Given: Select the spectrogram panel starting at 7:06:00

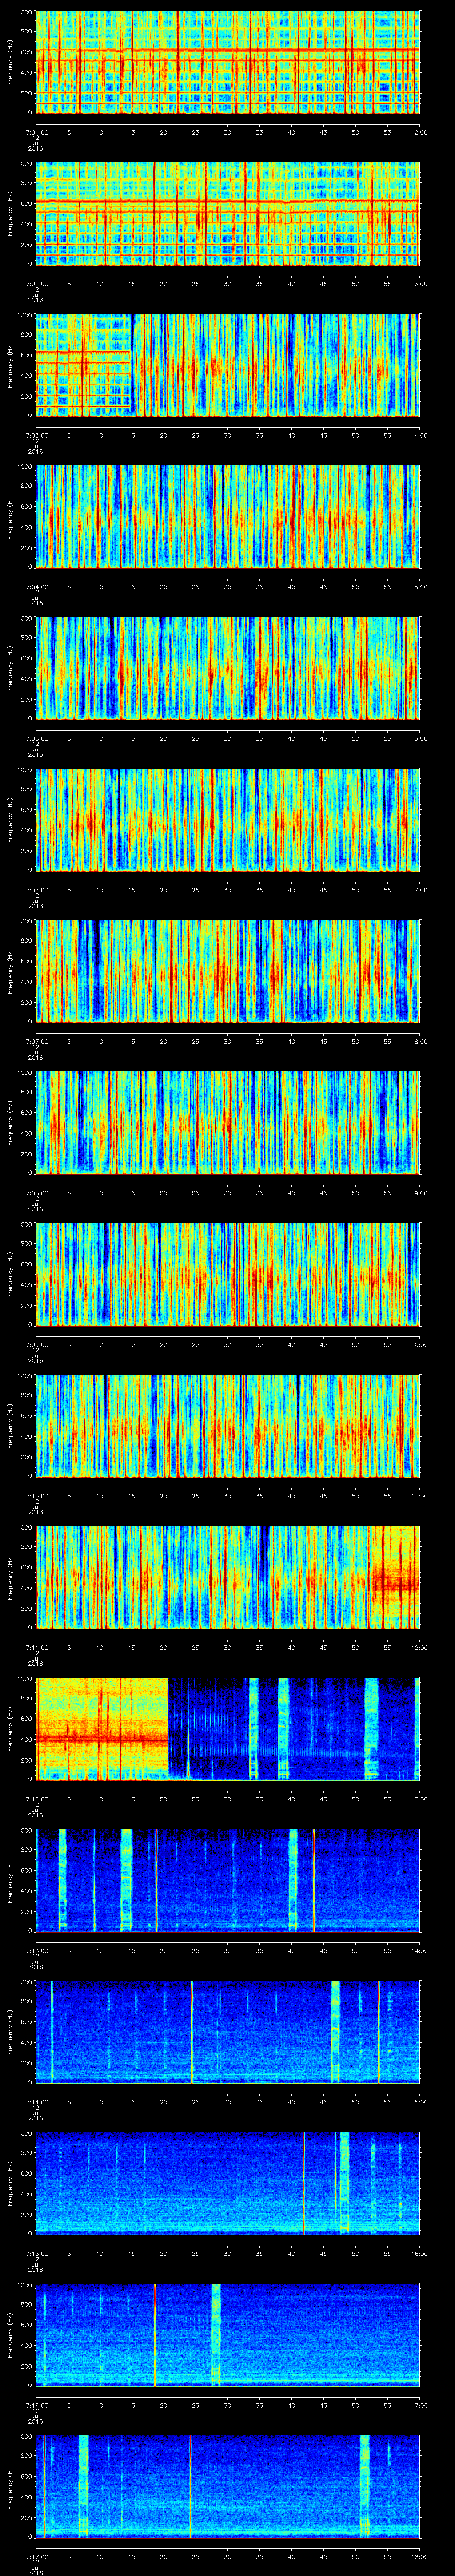Looking at the screenshot, I should coord(228,819).
